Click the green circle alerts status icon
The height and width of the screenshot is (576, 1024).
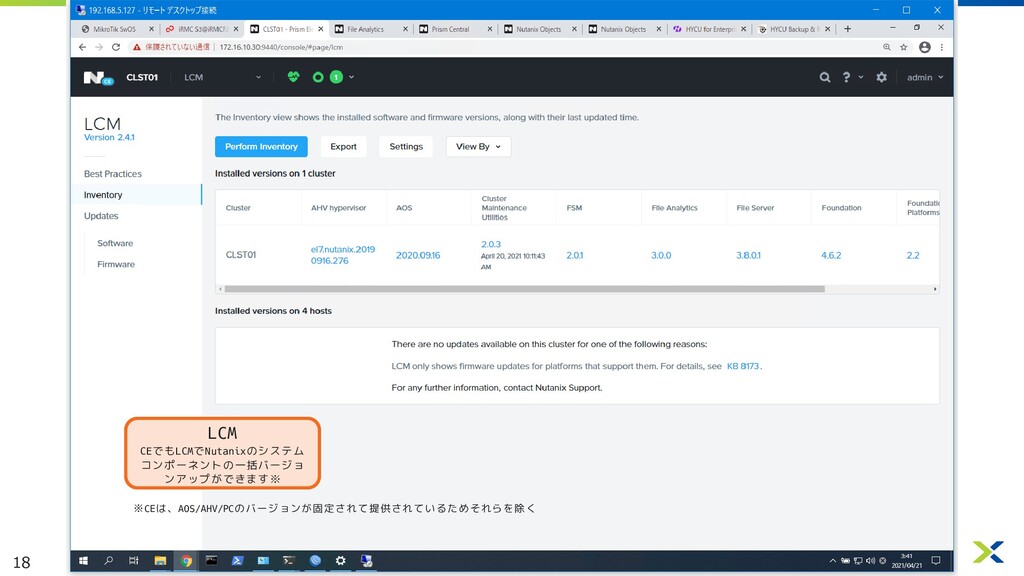[x=318, y=77]
